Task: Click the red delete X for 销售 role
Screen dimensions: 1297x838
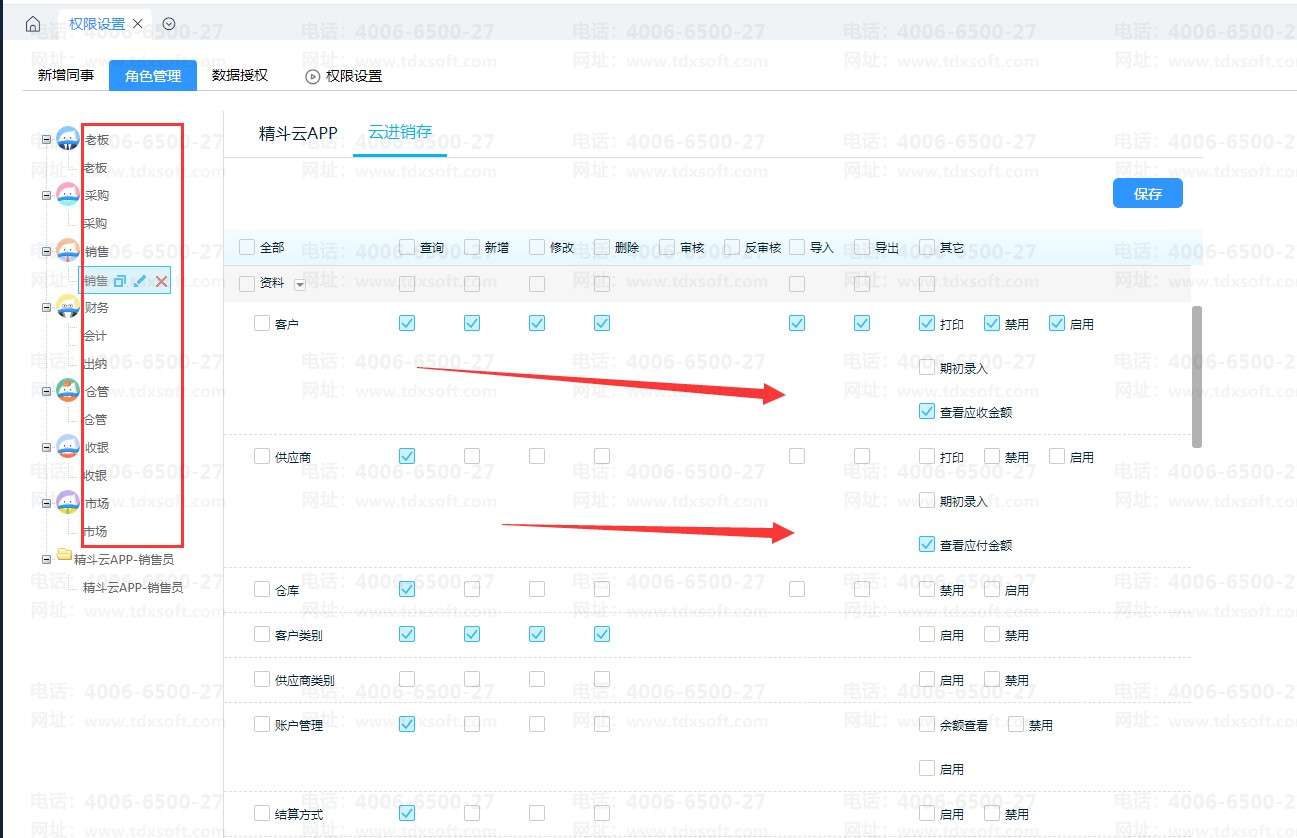Action: pyautogui.click(x=161, y=282)
